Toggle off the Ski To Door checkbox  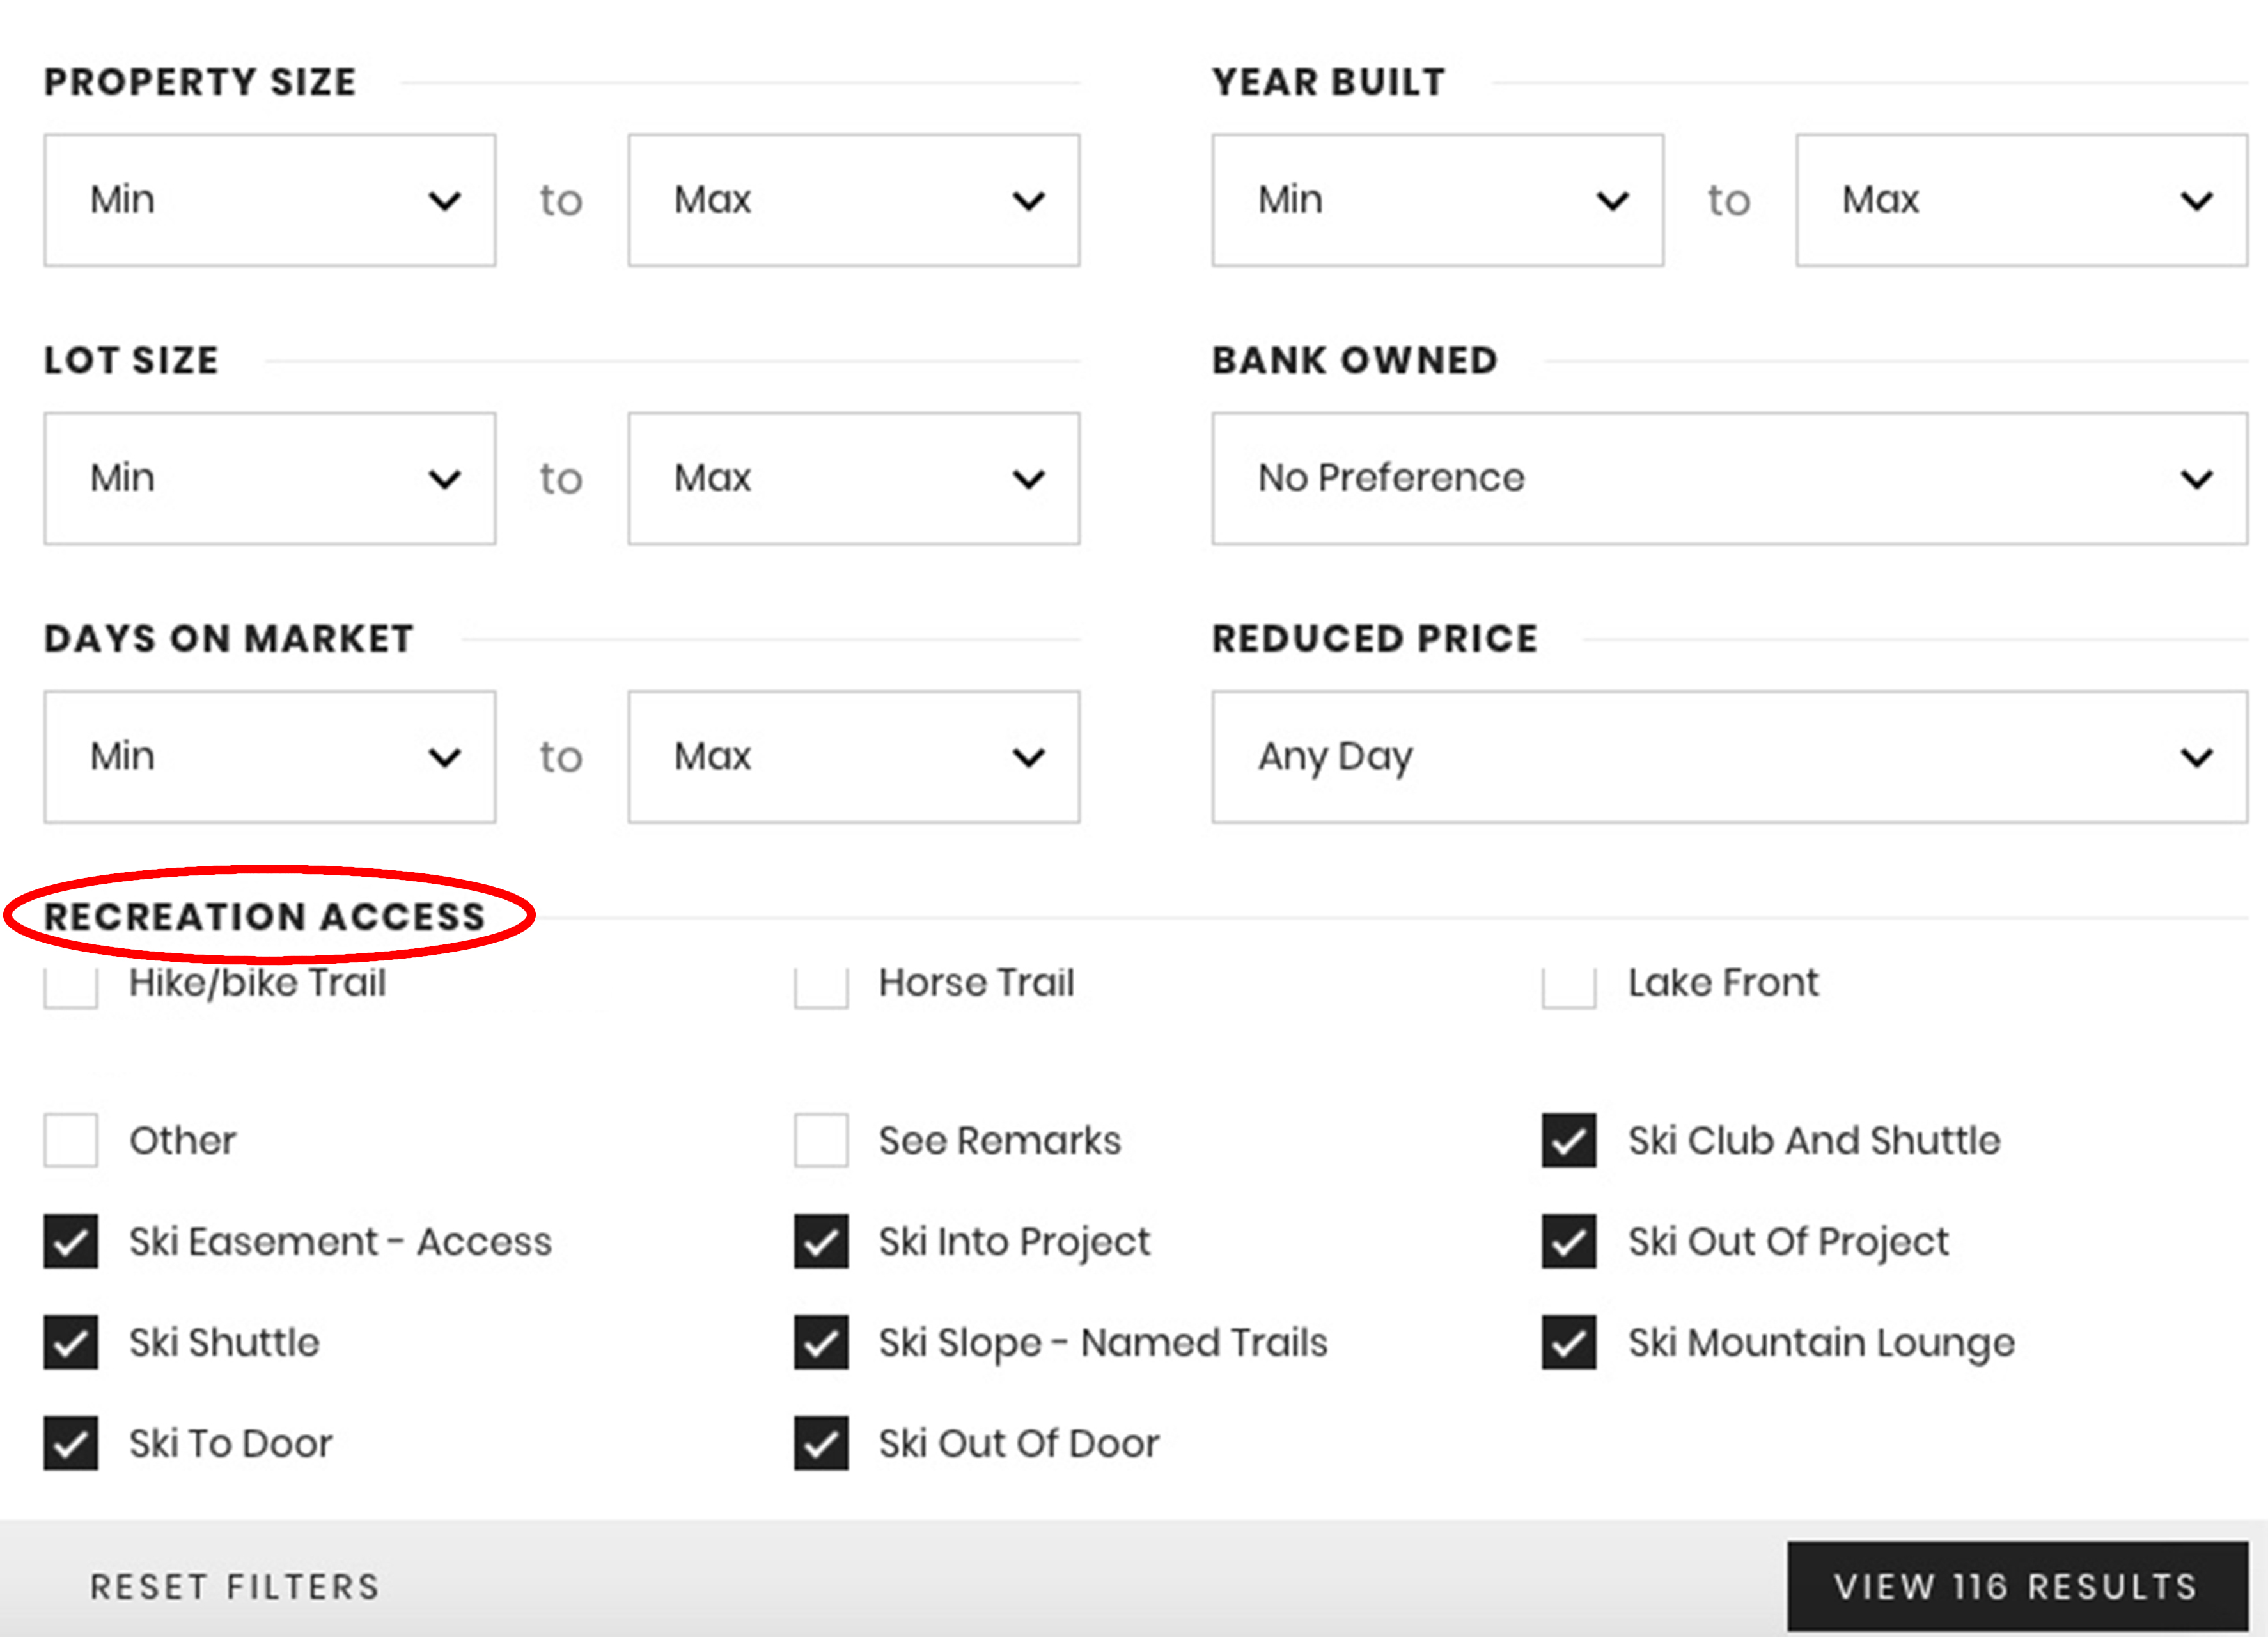(x=69, y=1443)
